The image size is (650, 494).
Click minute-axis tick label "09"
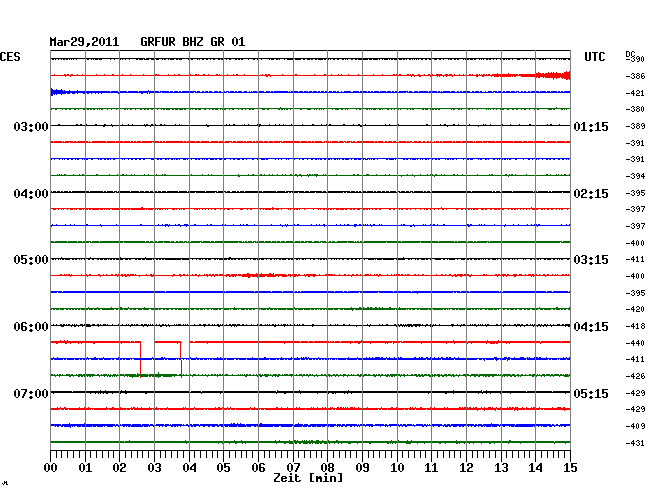362,468
